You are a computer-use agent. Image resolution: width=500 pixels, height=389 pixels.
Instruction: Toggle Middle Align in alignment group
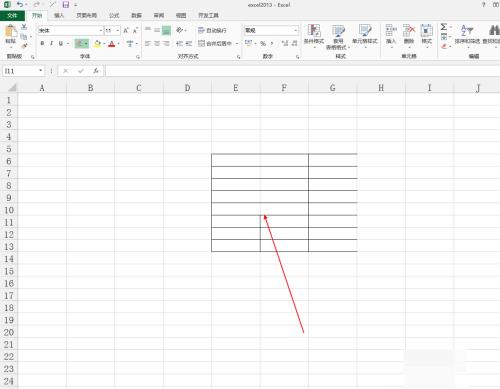(157, 30)
